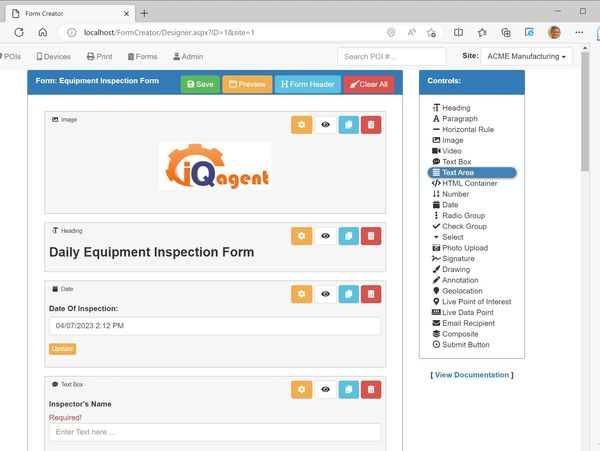Click the Date Of Inspection input field
The image size is (600, 451).
[215, 326]
